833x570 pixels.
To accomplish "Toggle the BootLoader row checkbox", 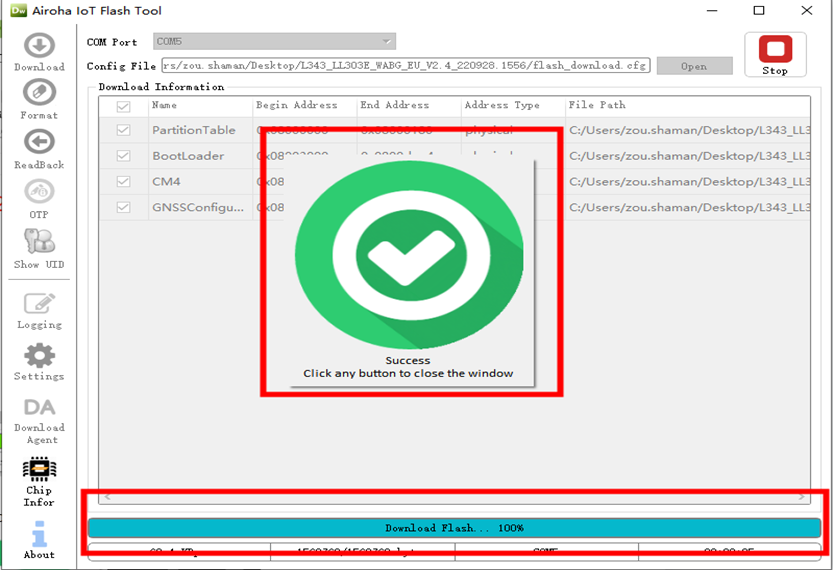I will tap(123, 156).
